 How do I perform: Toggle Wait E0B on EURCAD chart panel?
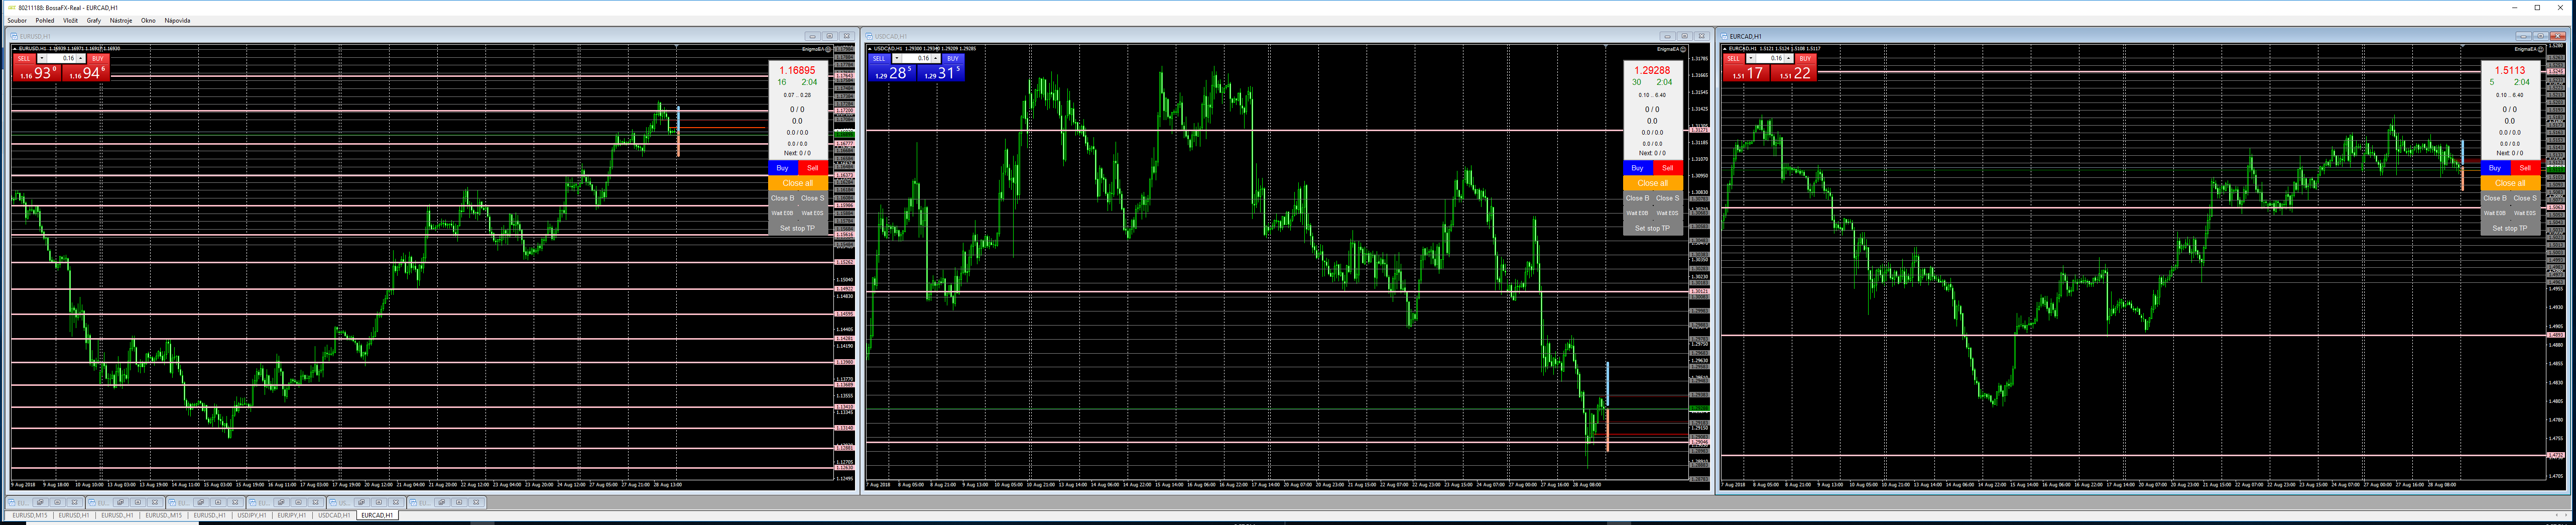tap(2495, 213)
